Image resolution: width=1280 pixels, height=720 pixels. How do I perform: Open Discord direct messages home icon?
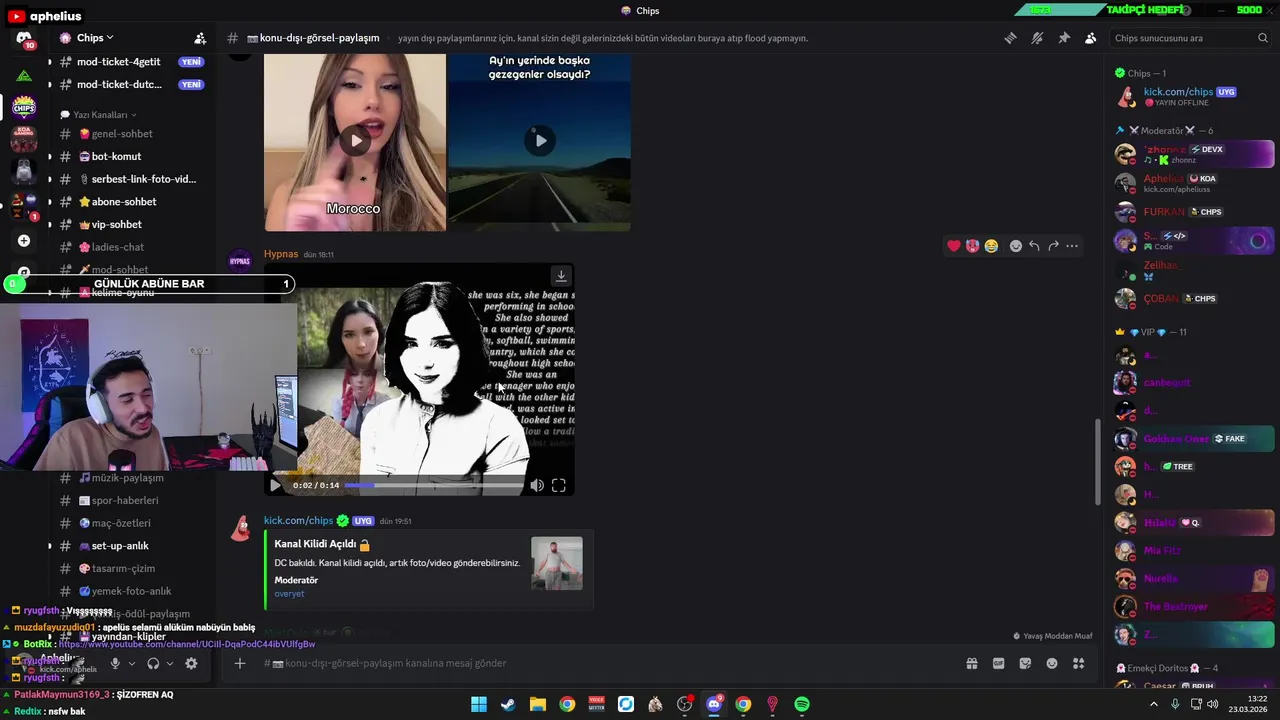point(24,39)
